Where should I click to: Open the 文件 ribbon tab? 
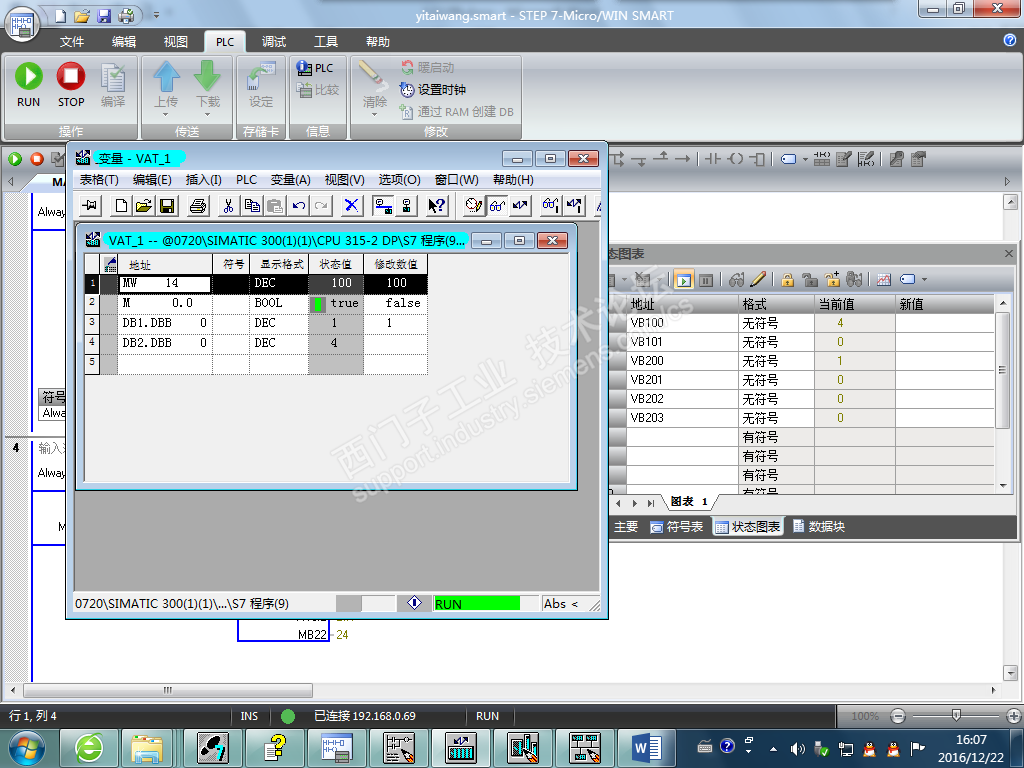tap(72, 42)
